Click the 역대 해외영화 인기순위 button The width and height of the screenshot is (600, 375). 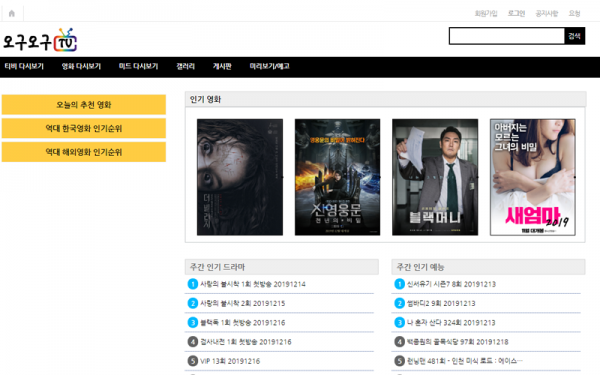(x=84, y=152)
